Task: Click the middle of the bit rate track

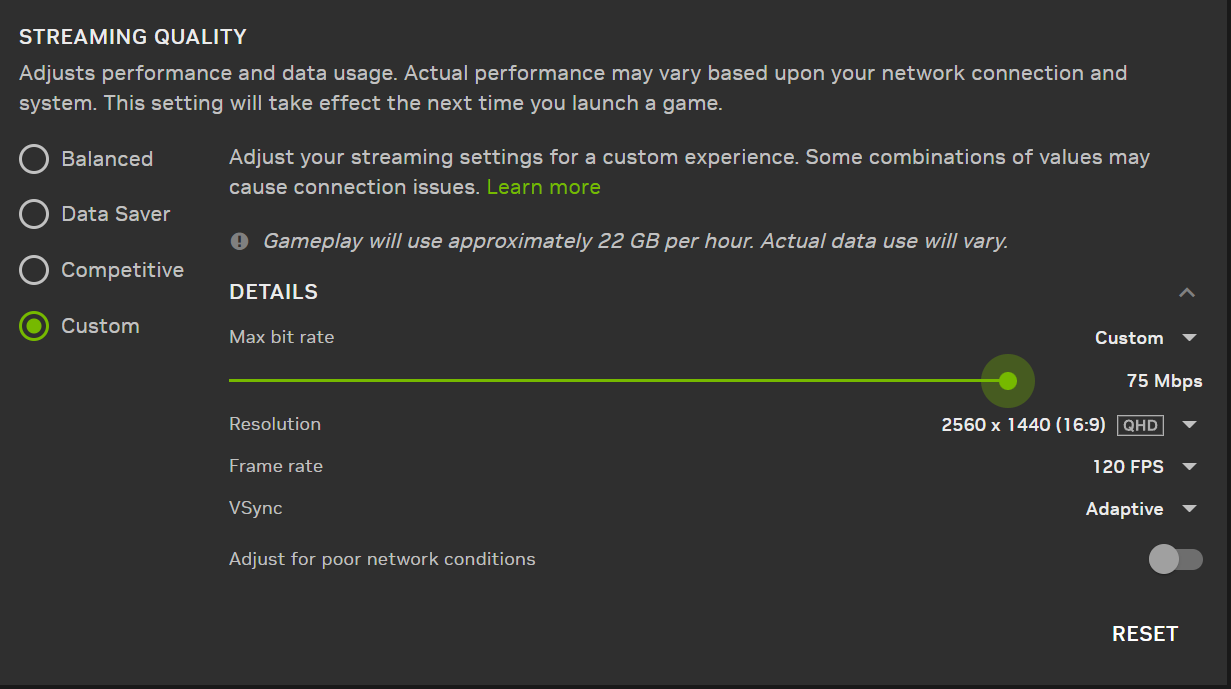Action: click(618, 381)
